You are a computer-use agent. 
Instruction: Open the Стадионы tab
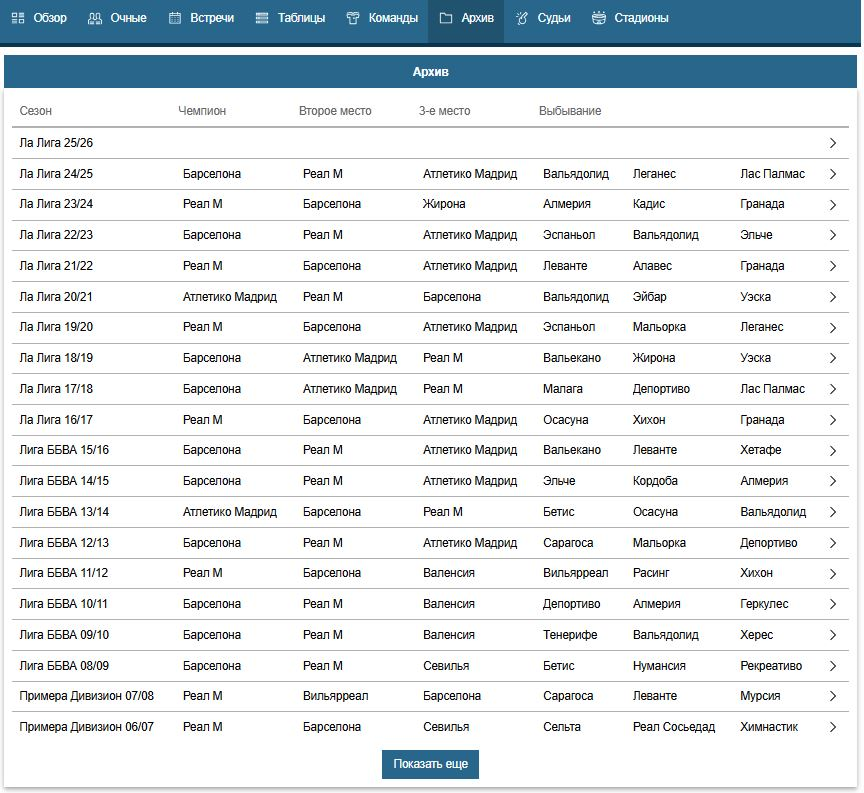coord(641,18)
